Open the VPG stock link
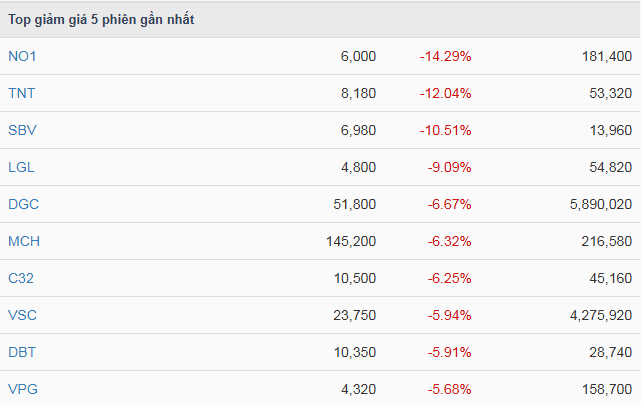Image resolution: width=641 pixels, height=405 pixels. click(23, 389)
